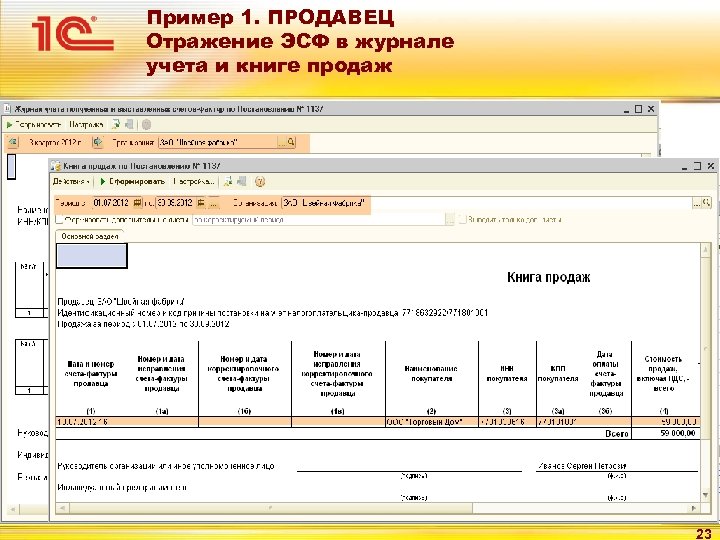Click greyed save icon in journal window toolbar
Viewport: 720px width, 540px height.
pyautogui.click(x=129, y=124)
